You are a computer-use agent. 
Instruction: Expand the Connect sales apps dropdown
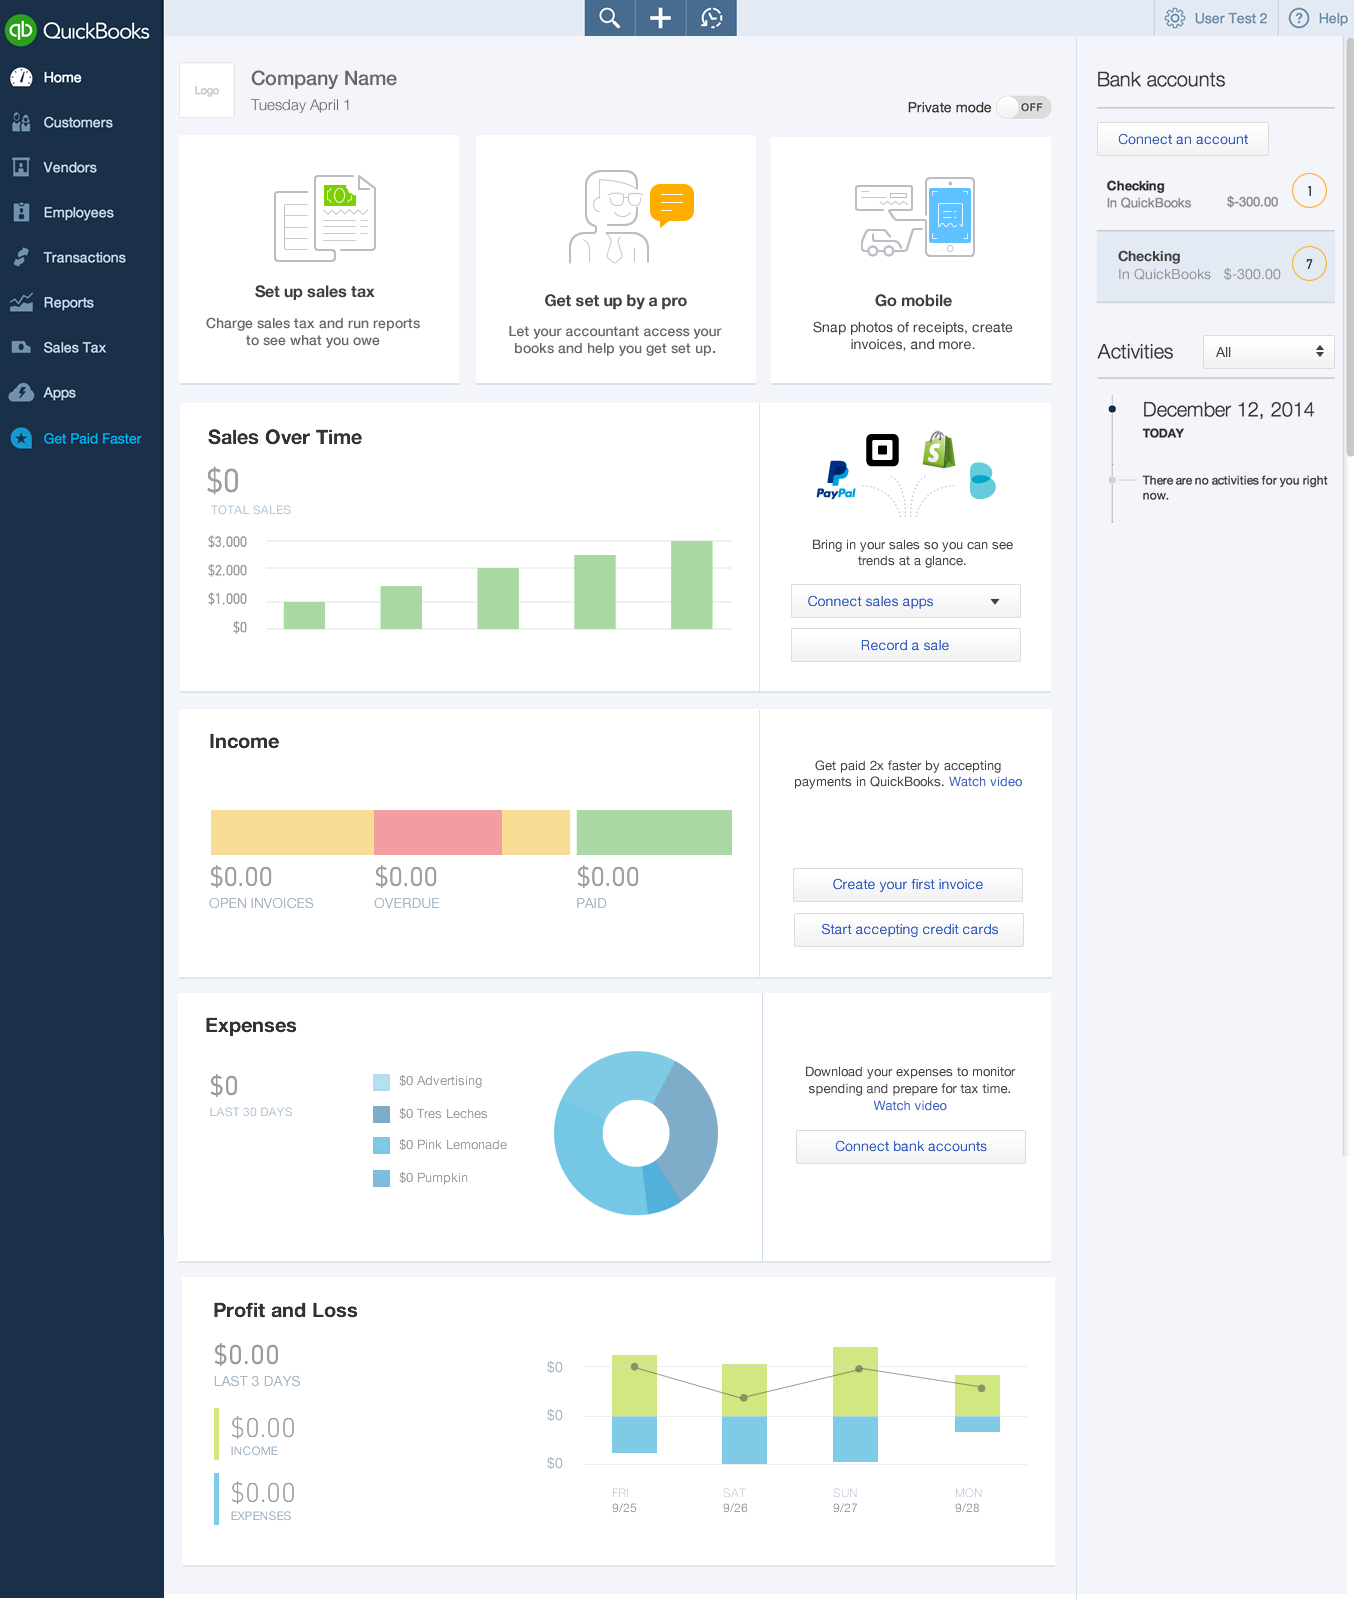(906, 601)
